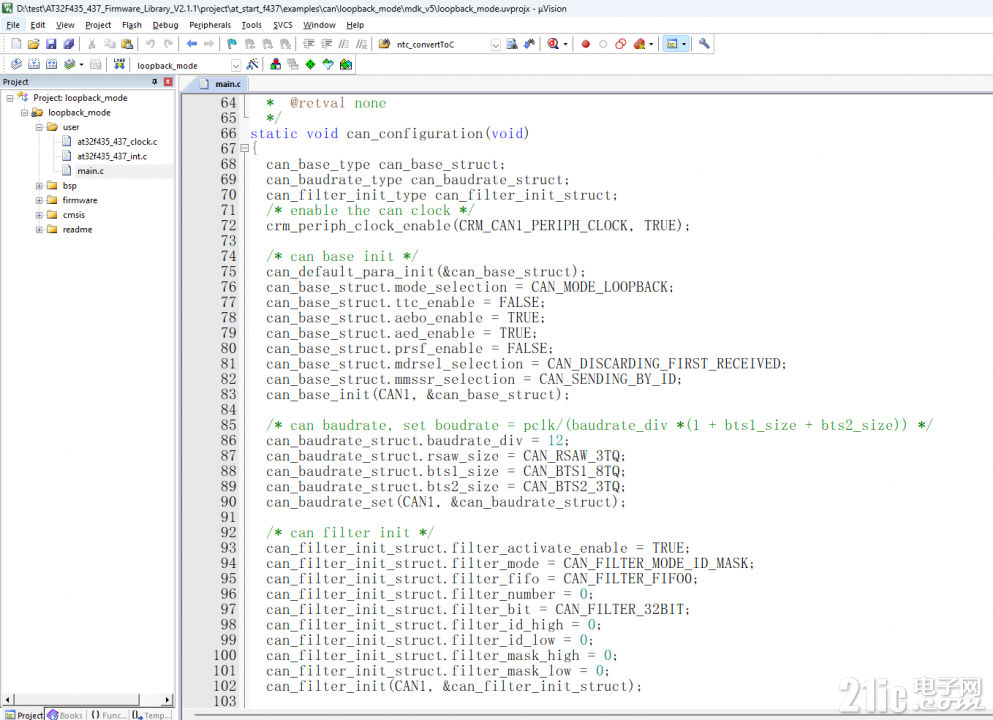Open the dropdown arrow beside the window layout button
This screenshot has width=993, height=720.
(684, 44)
